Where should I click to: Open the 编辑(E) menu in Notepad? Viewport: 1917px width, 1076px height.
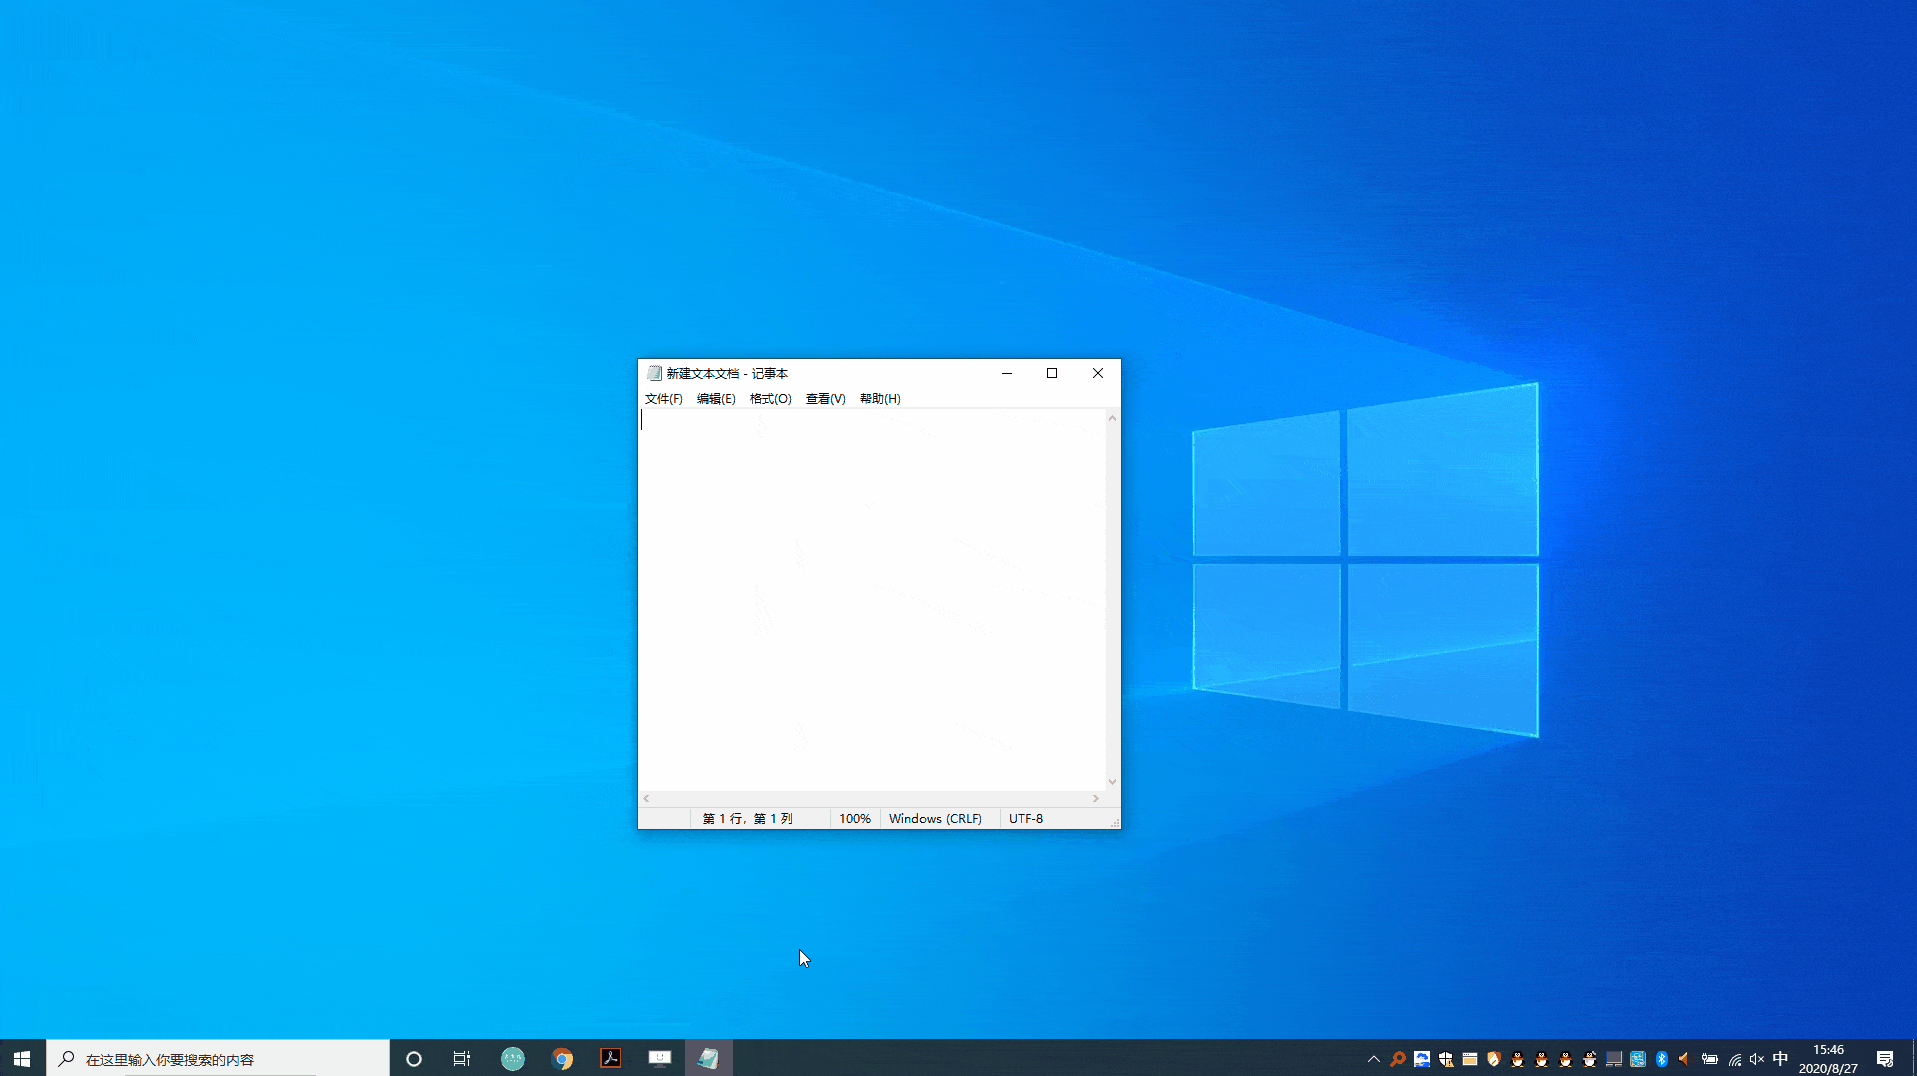[716, 399]
